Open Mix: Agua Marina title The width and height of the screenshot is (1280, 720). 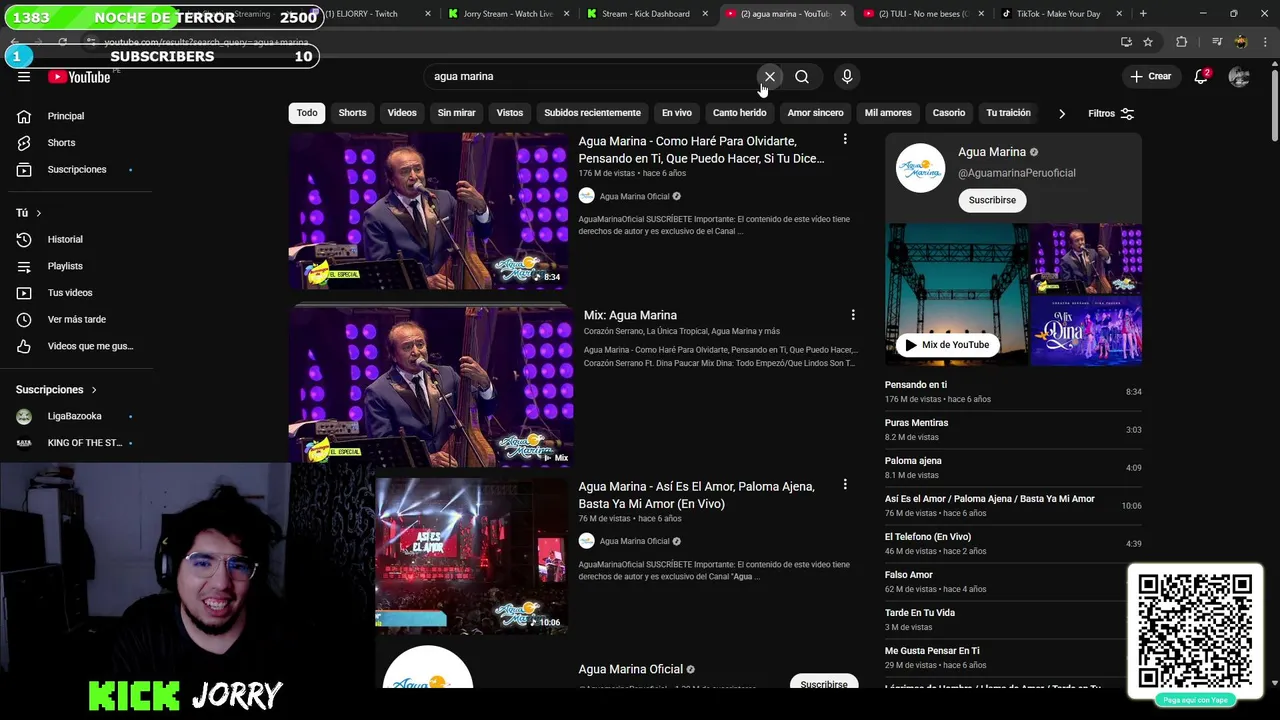630,315
